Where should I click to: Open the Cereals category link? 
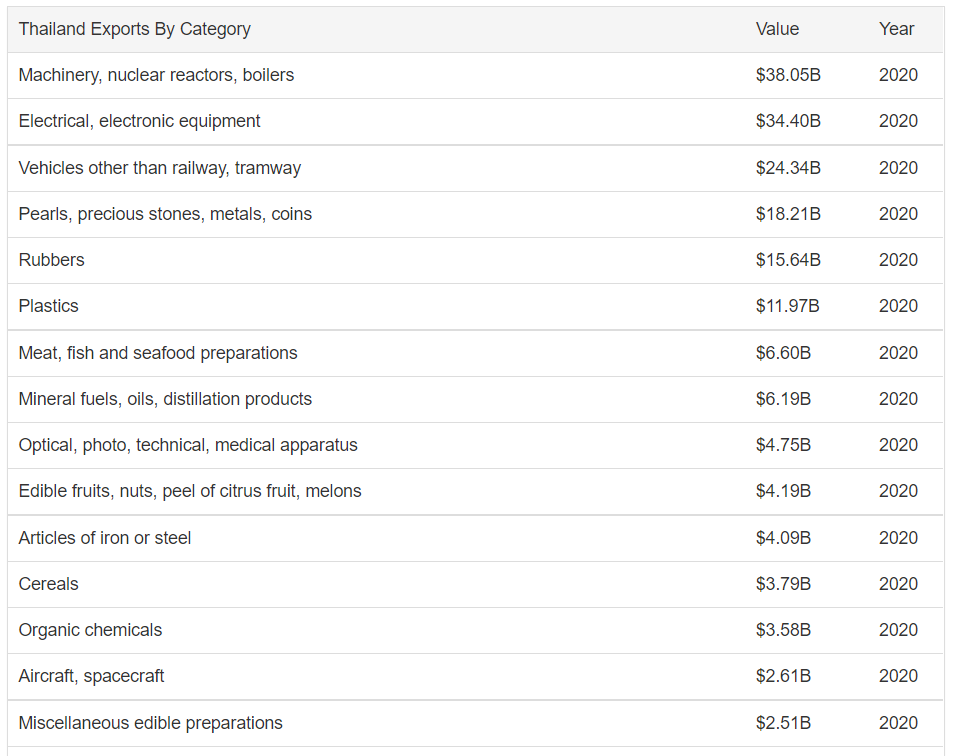coord(48,584)
